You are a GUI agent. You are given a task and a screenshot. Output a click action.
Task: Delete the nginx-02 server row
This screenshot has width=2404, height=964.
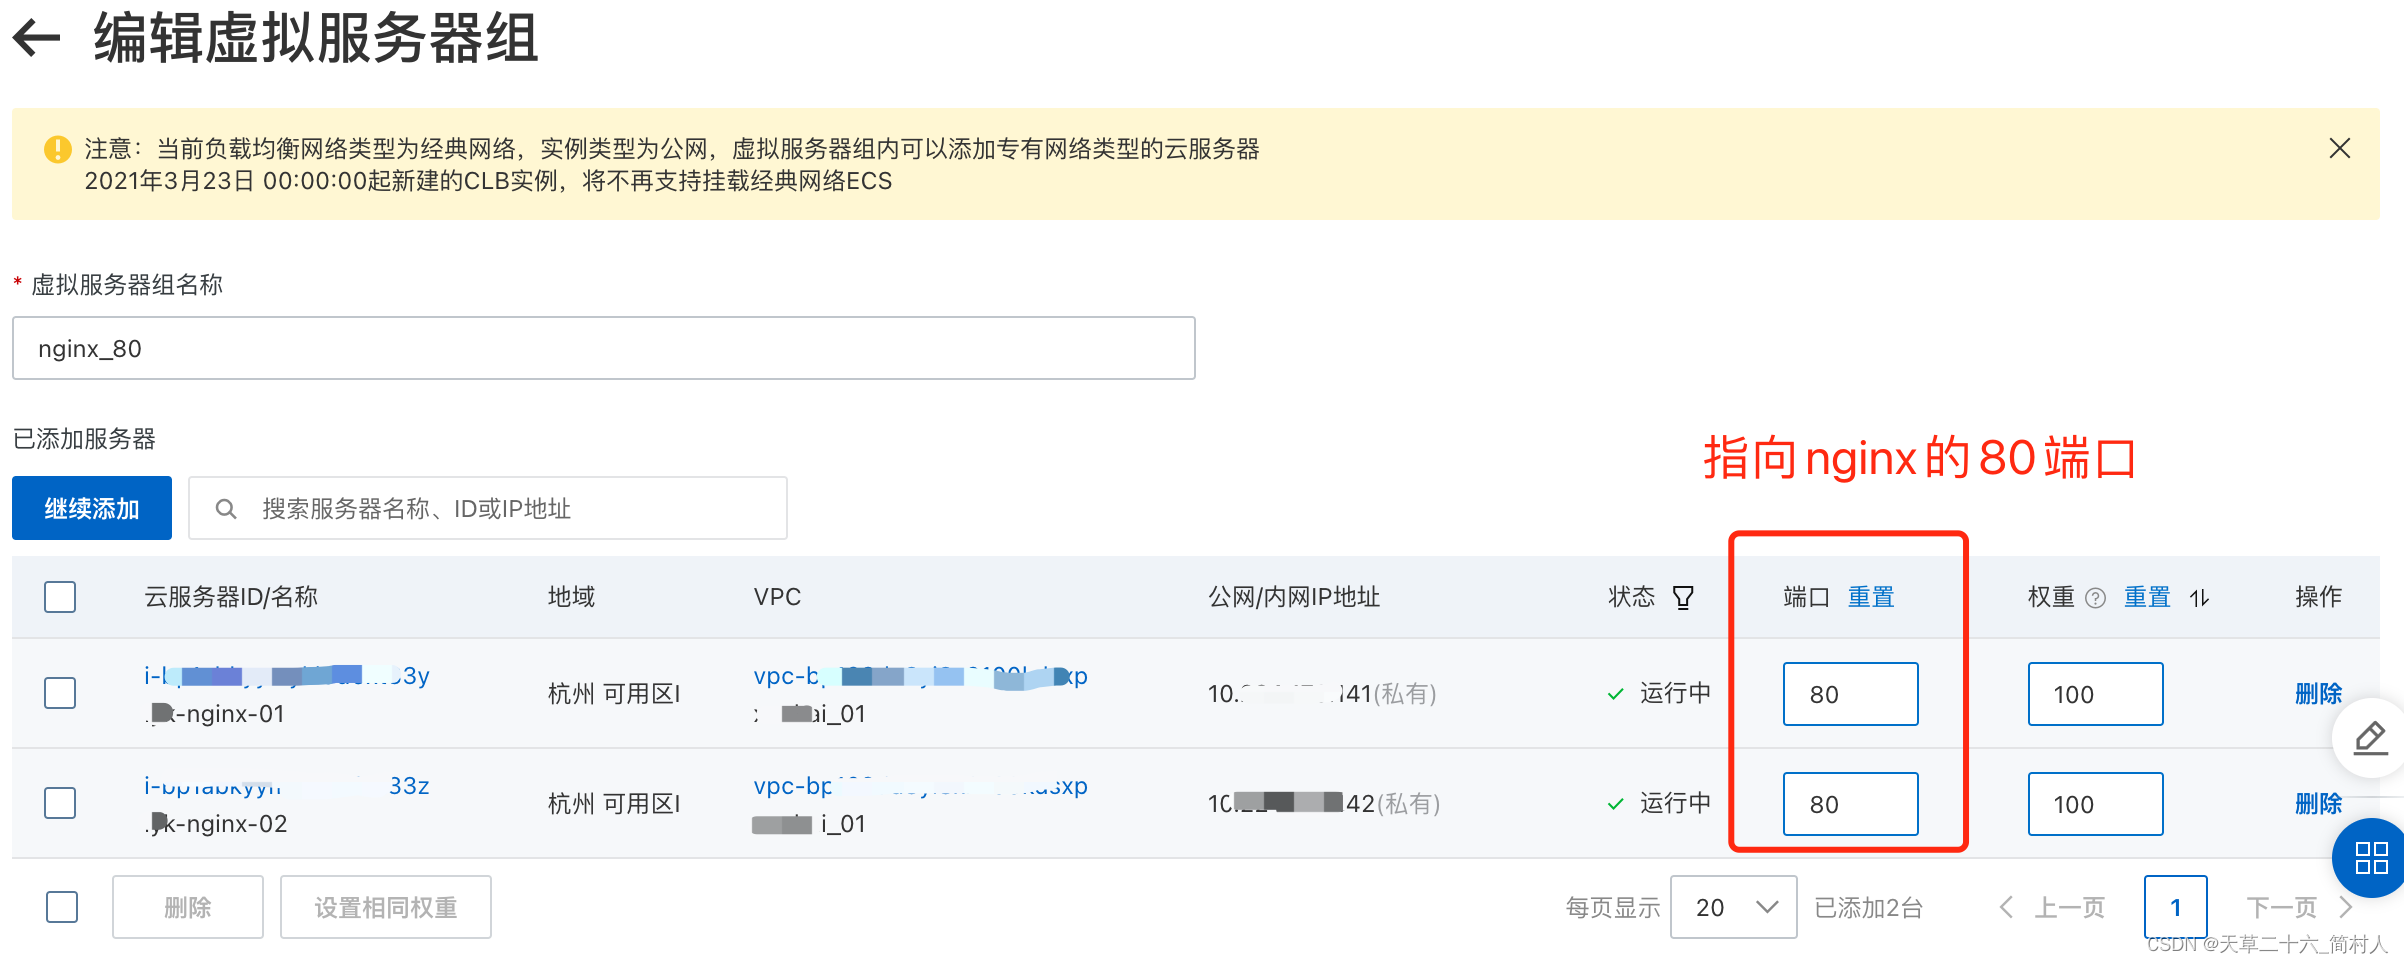(x=2318, y=804)
